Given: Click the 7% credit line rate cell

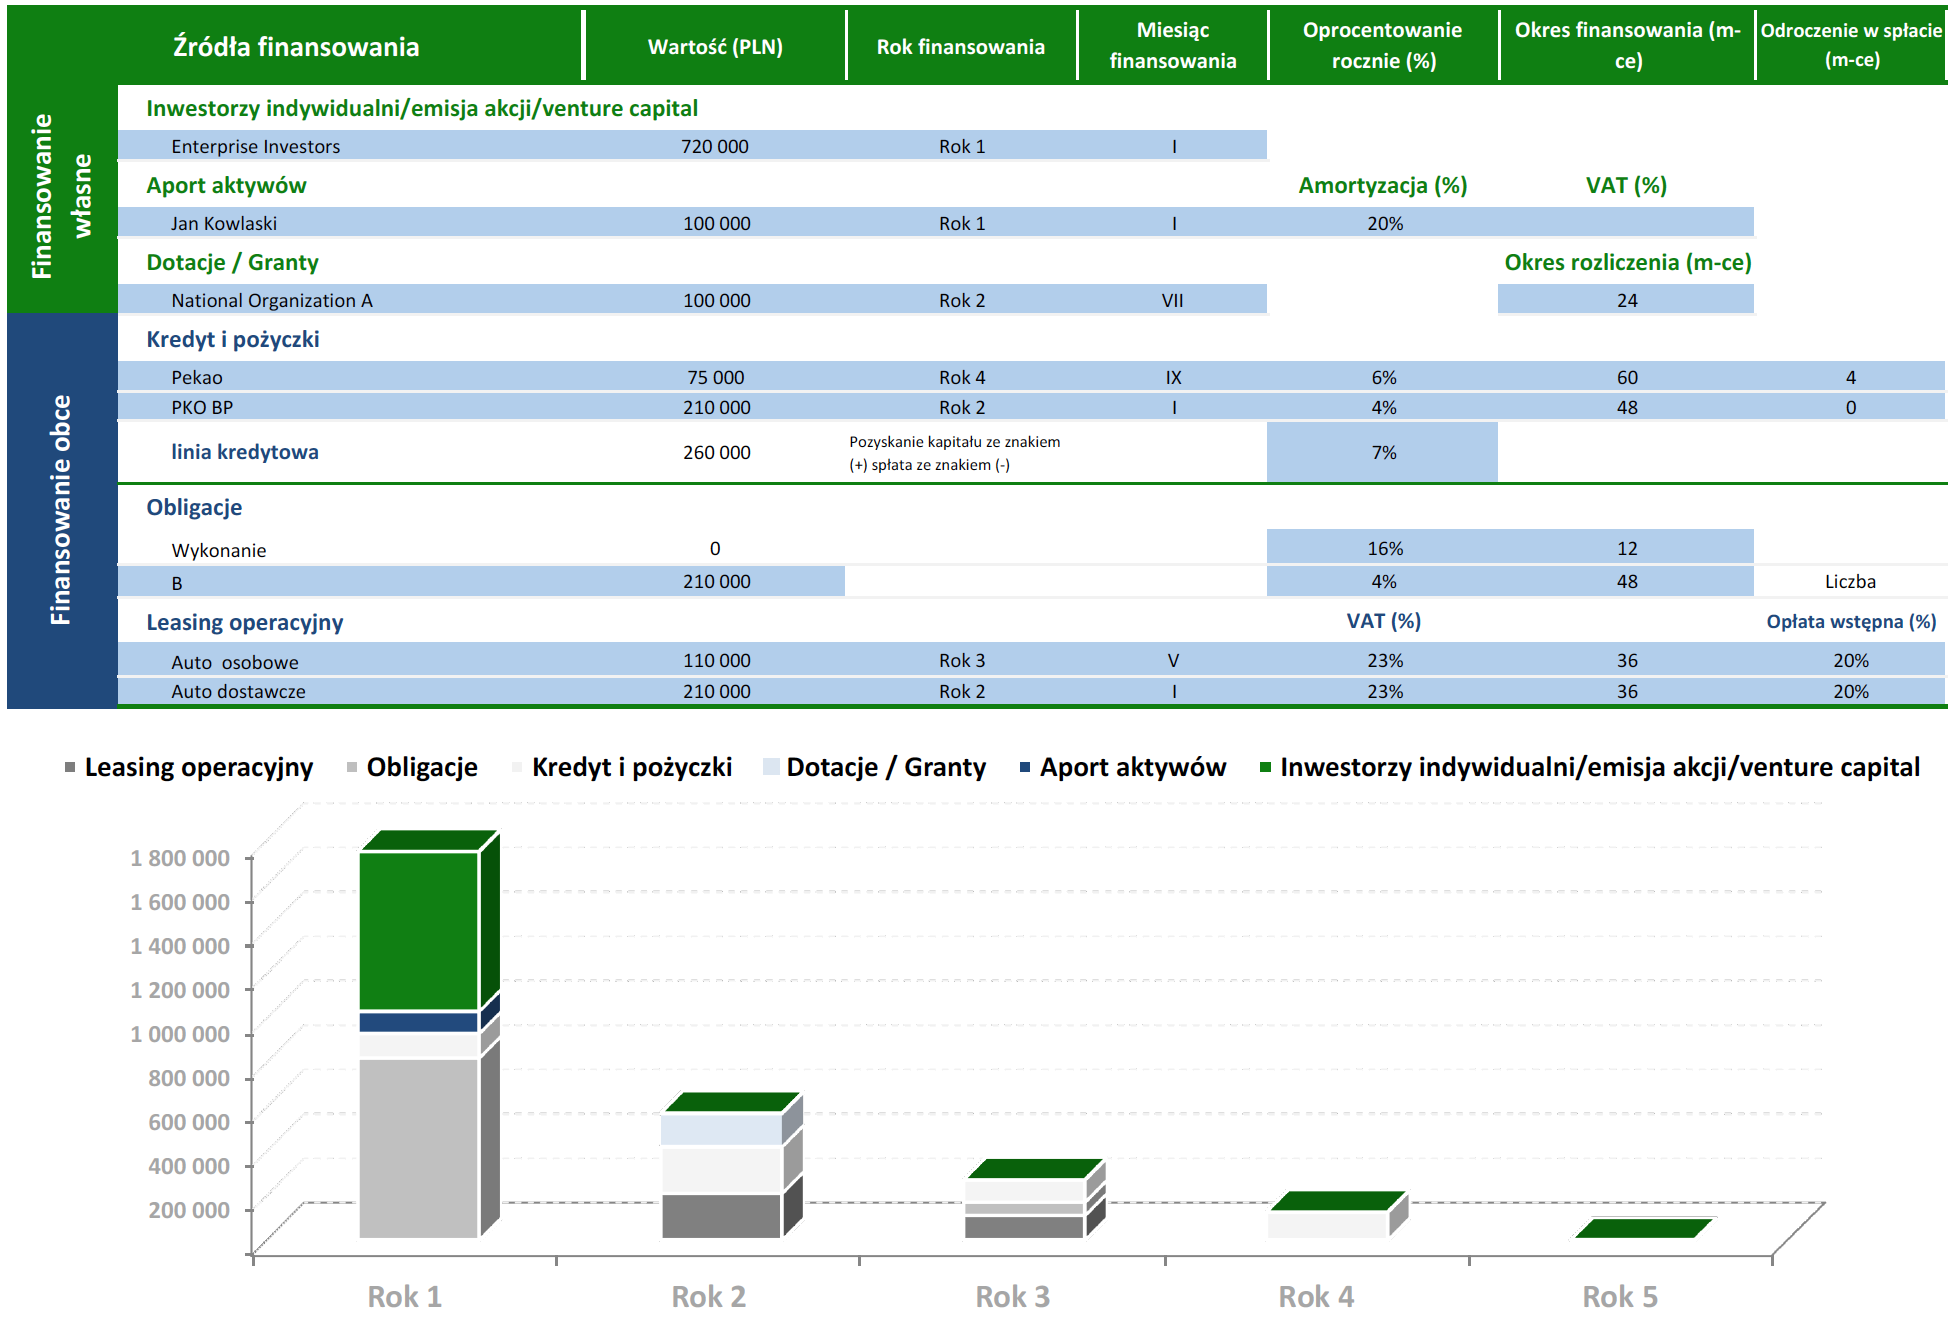Looking at the screenshot, I should click(x=1383, y=452).
